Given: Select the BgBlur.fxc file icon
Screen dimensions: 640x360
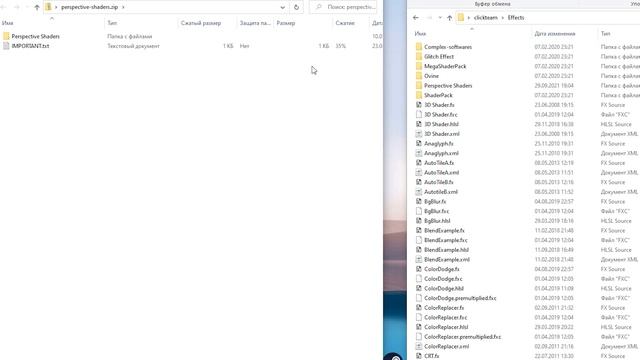Looking at the screenshot, I should [x=419, y=211].
